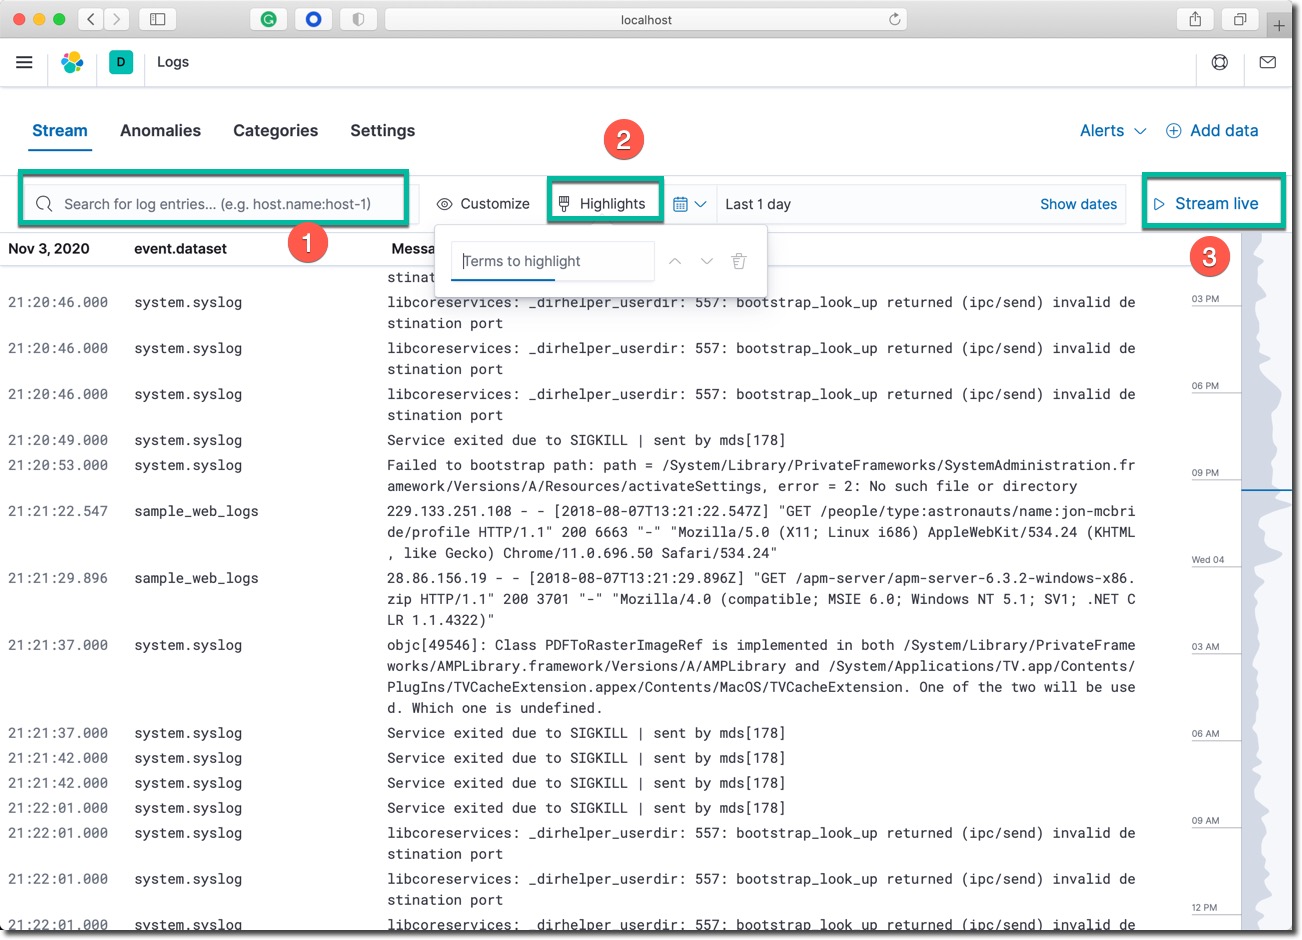
Task: Click the event.dataset column header
Action: [180, 249]
